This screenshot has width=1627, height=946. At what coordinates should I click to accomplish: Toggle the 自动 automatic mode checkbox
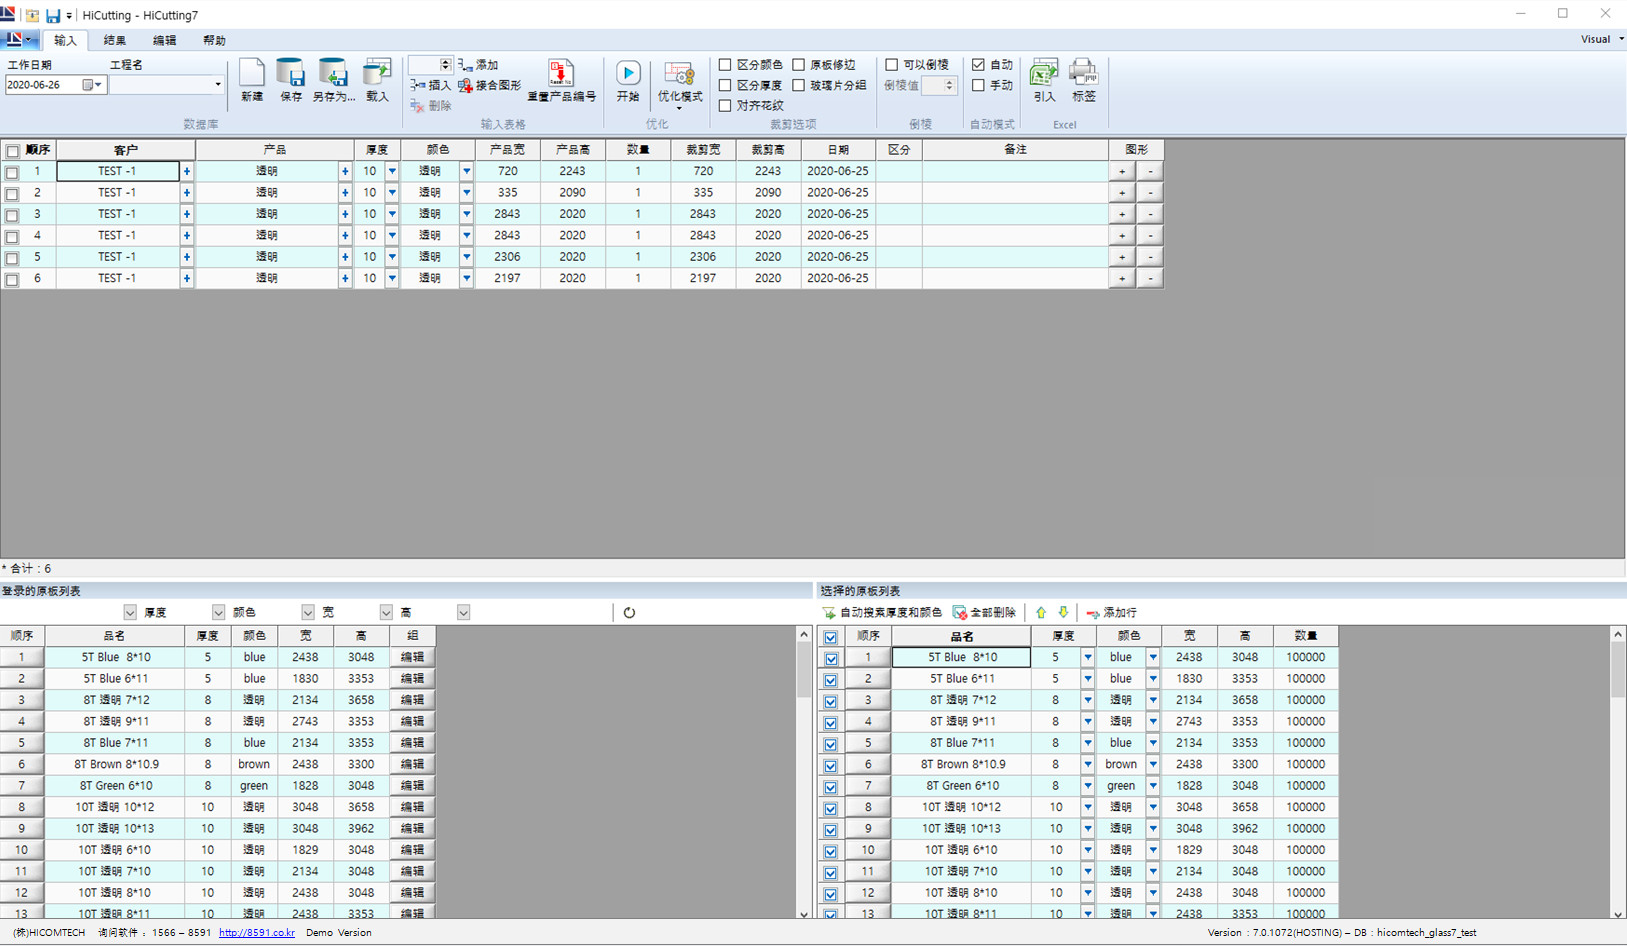click(979, 65)
